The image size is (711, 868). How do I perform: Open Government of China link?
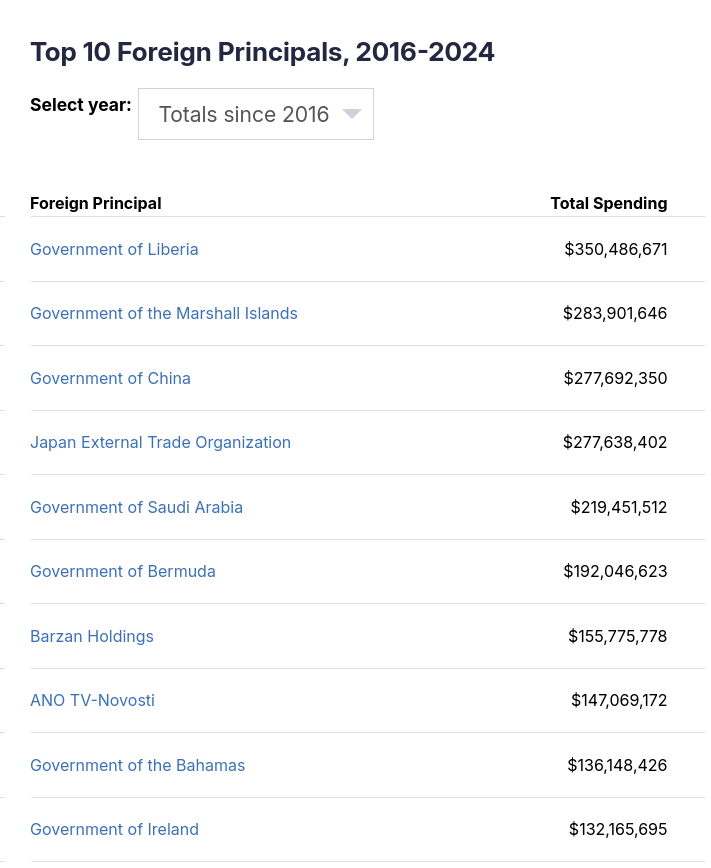110,378
